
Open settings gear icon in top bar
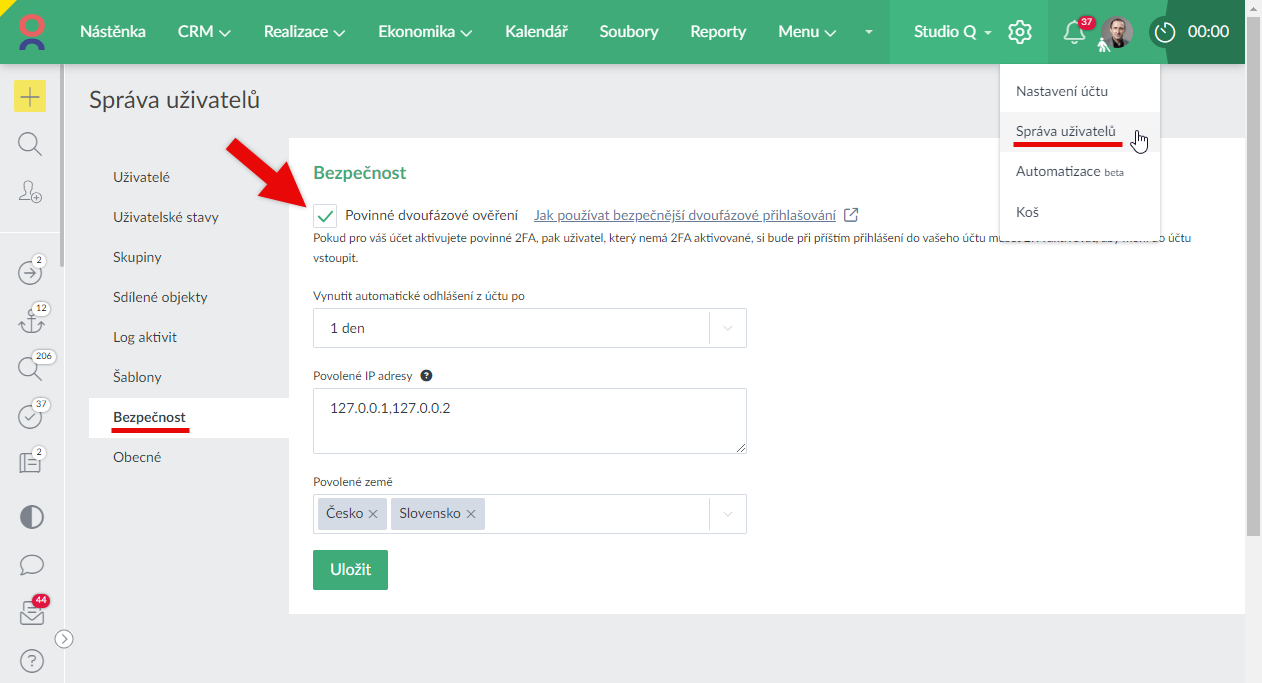[x=1019, y=32]
